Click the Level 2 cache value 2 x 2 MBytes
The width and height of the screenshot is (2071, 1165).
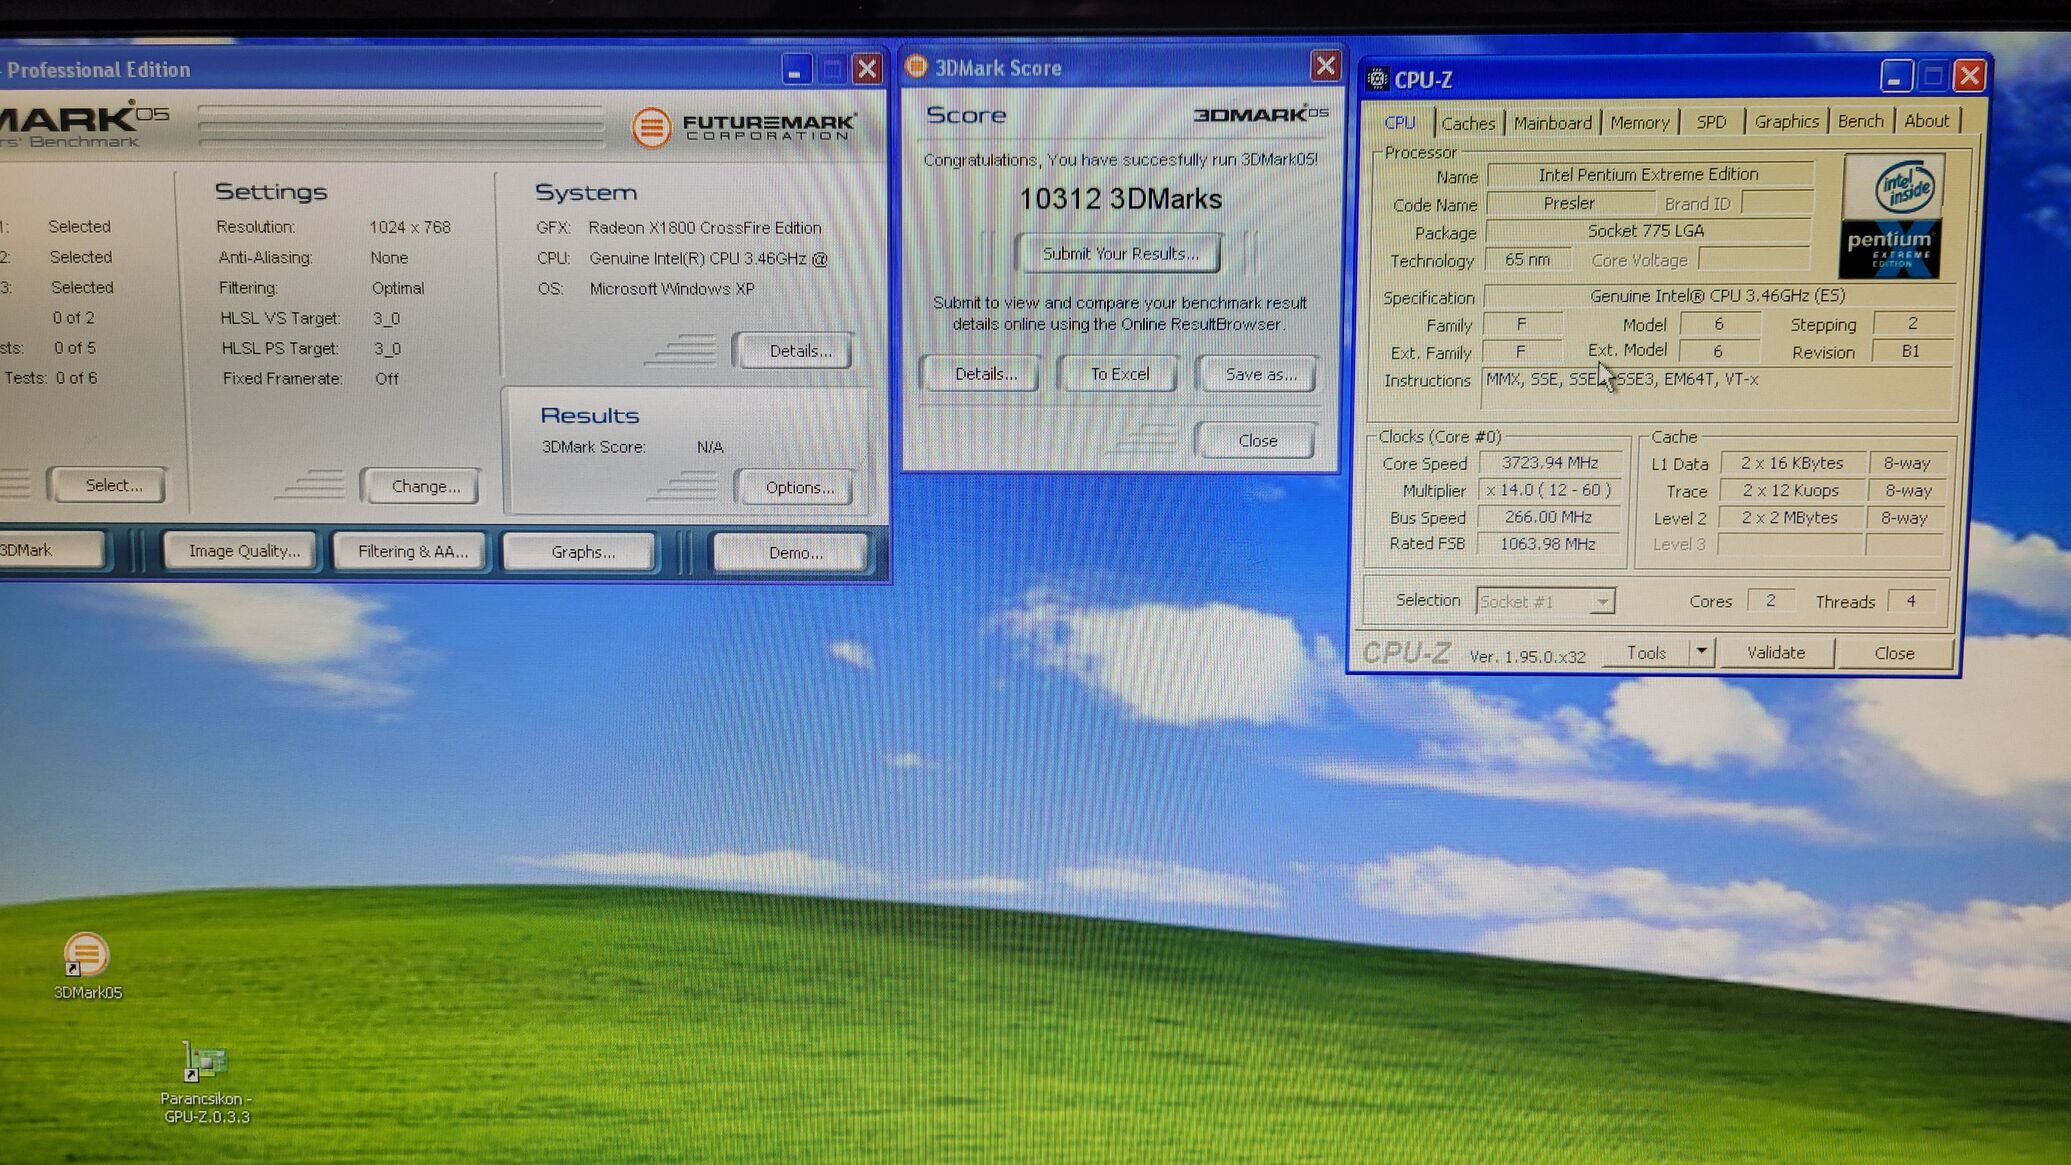[1789, 517]
